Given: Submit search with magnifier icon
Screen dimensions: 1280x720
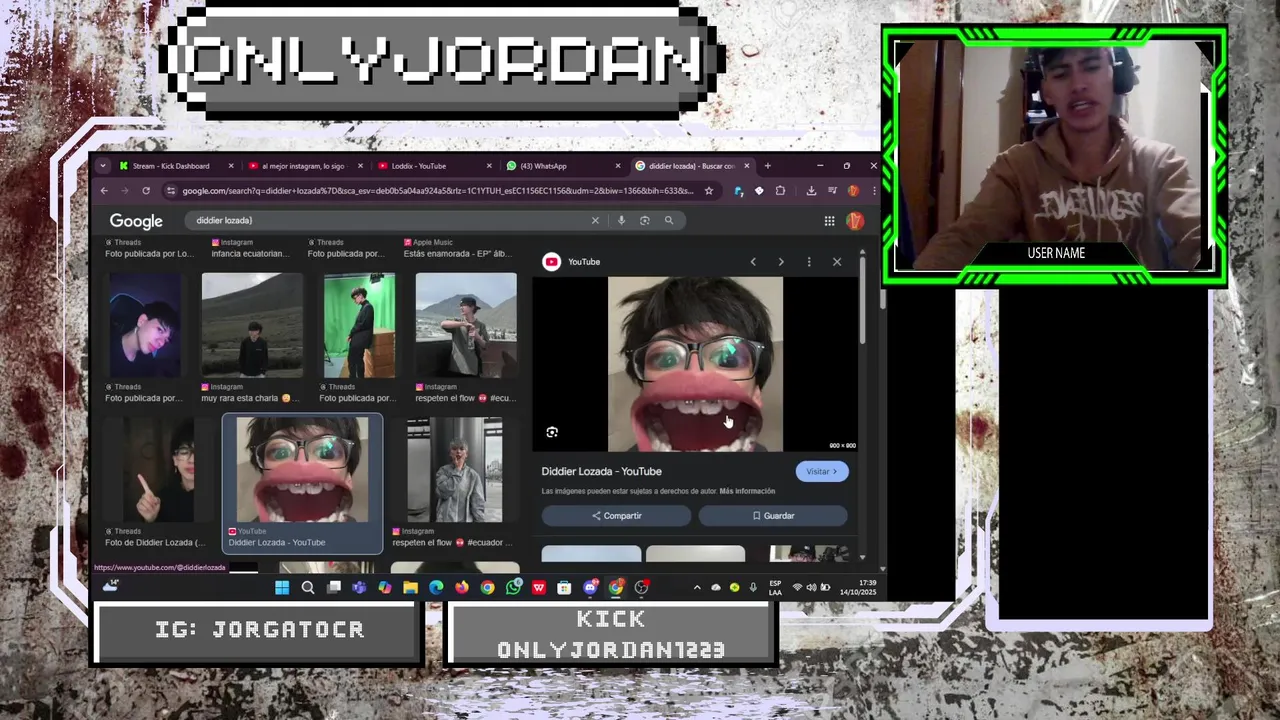Looking at the screenshot, I should click(669, 220).
